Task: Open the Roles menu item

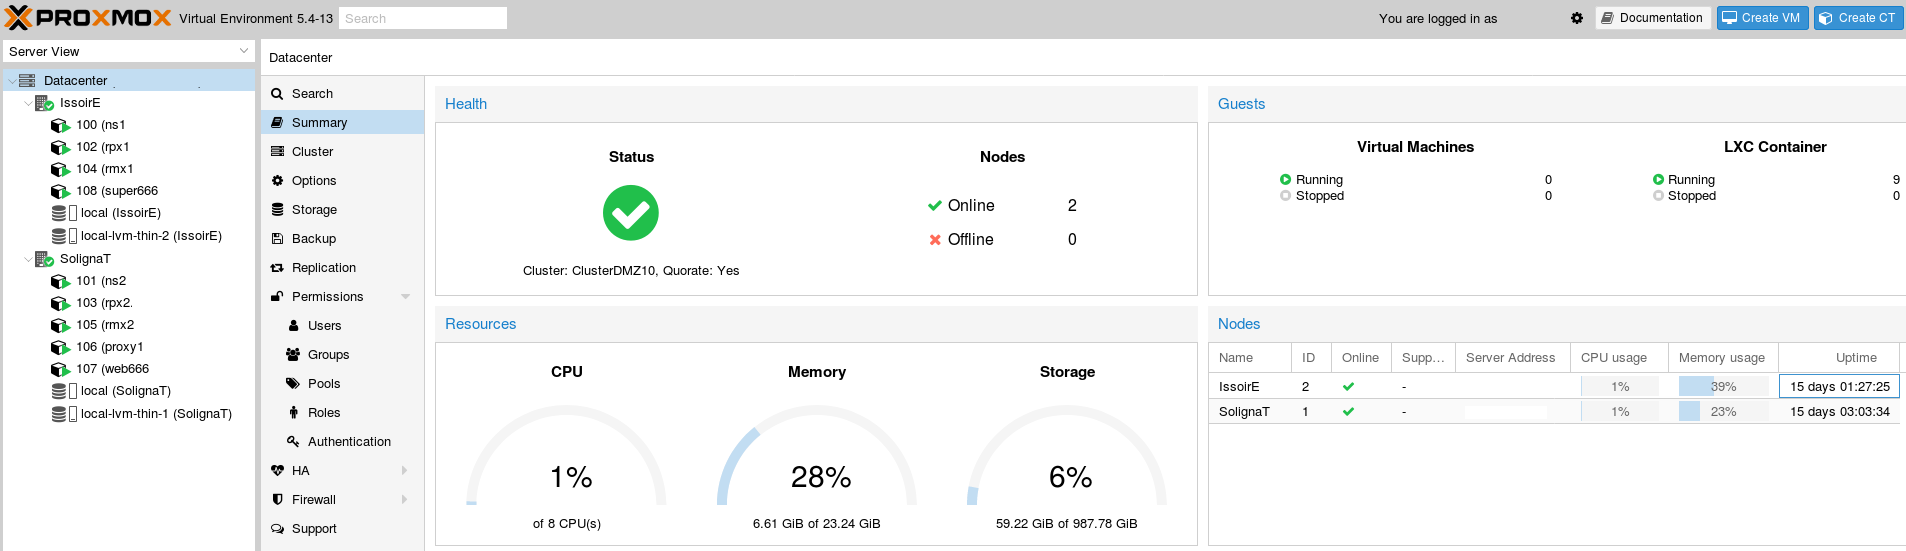Action: 342,413
